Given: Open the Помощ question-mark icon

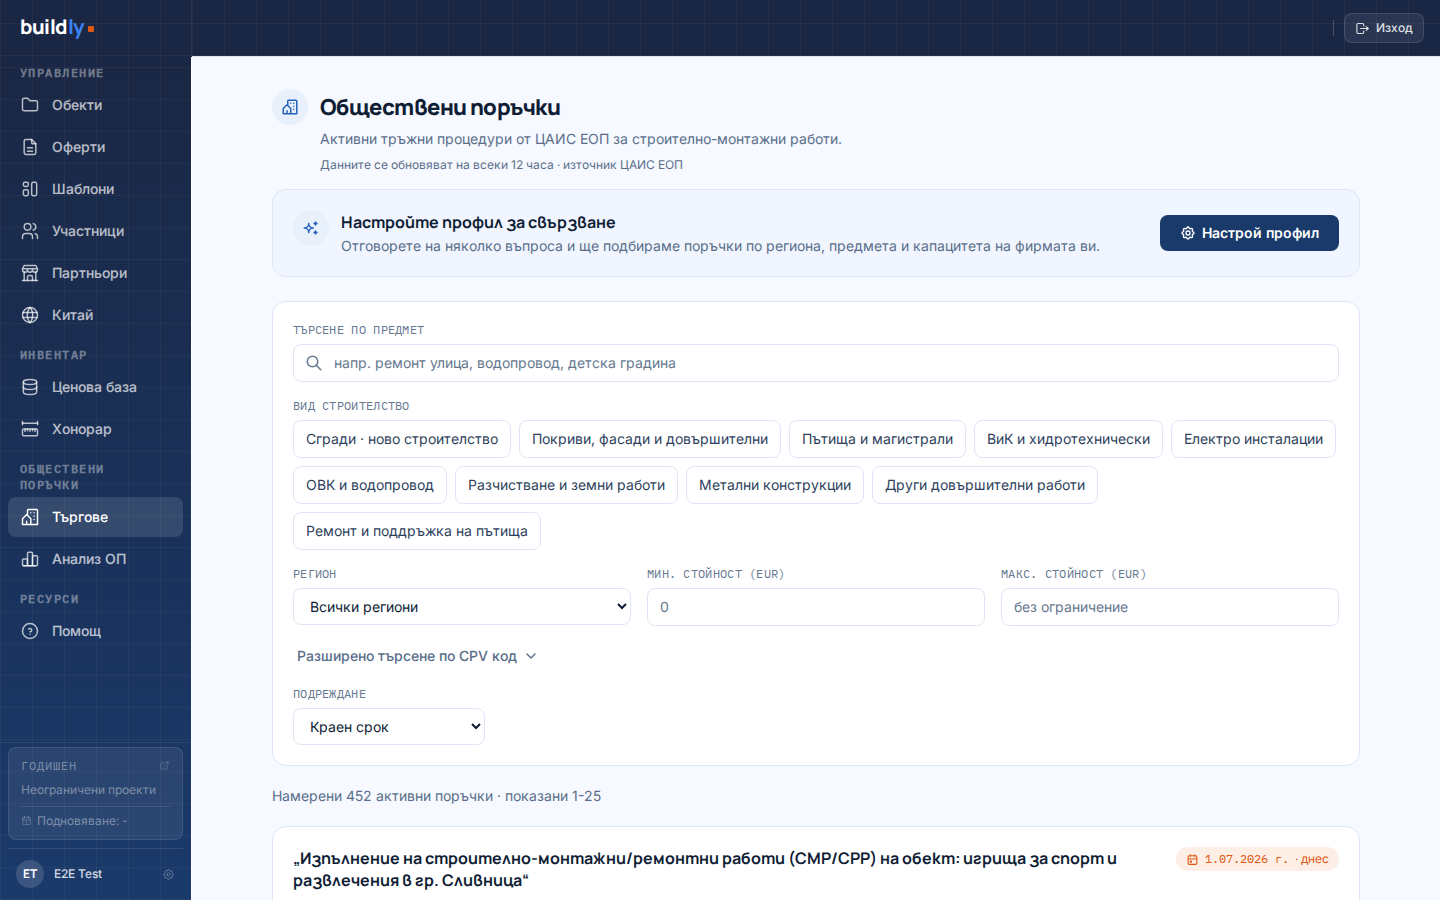Looking at the screenshot, I should tap(30, 631).
